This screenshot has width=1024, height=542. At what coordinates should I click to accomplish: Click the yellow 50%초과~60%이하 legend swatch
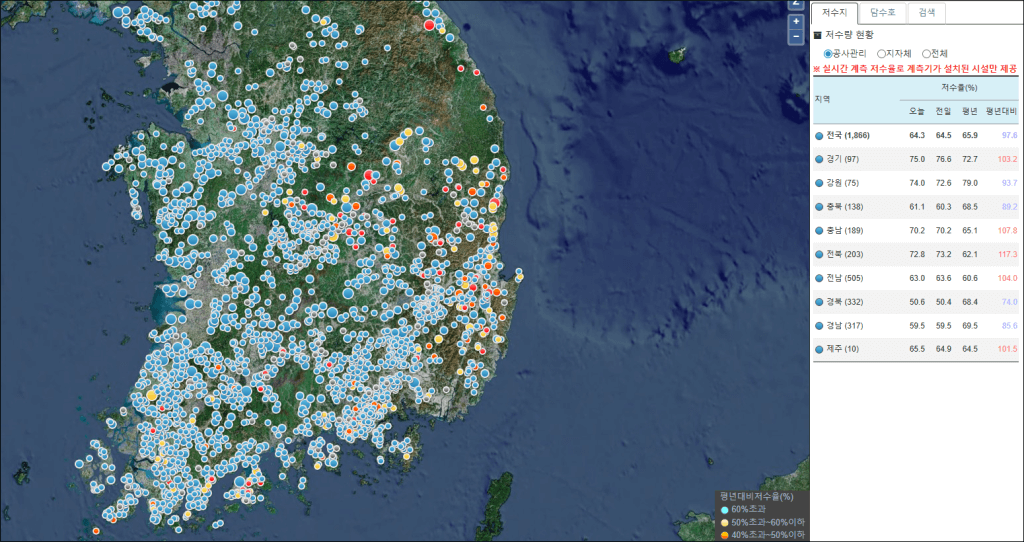pos(725,523)
